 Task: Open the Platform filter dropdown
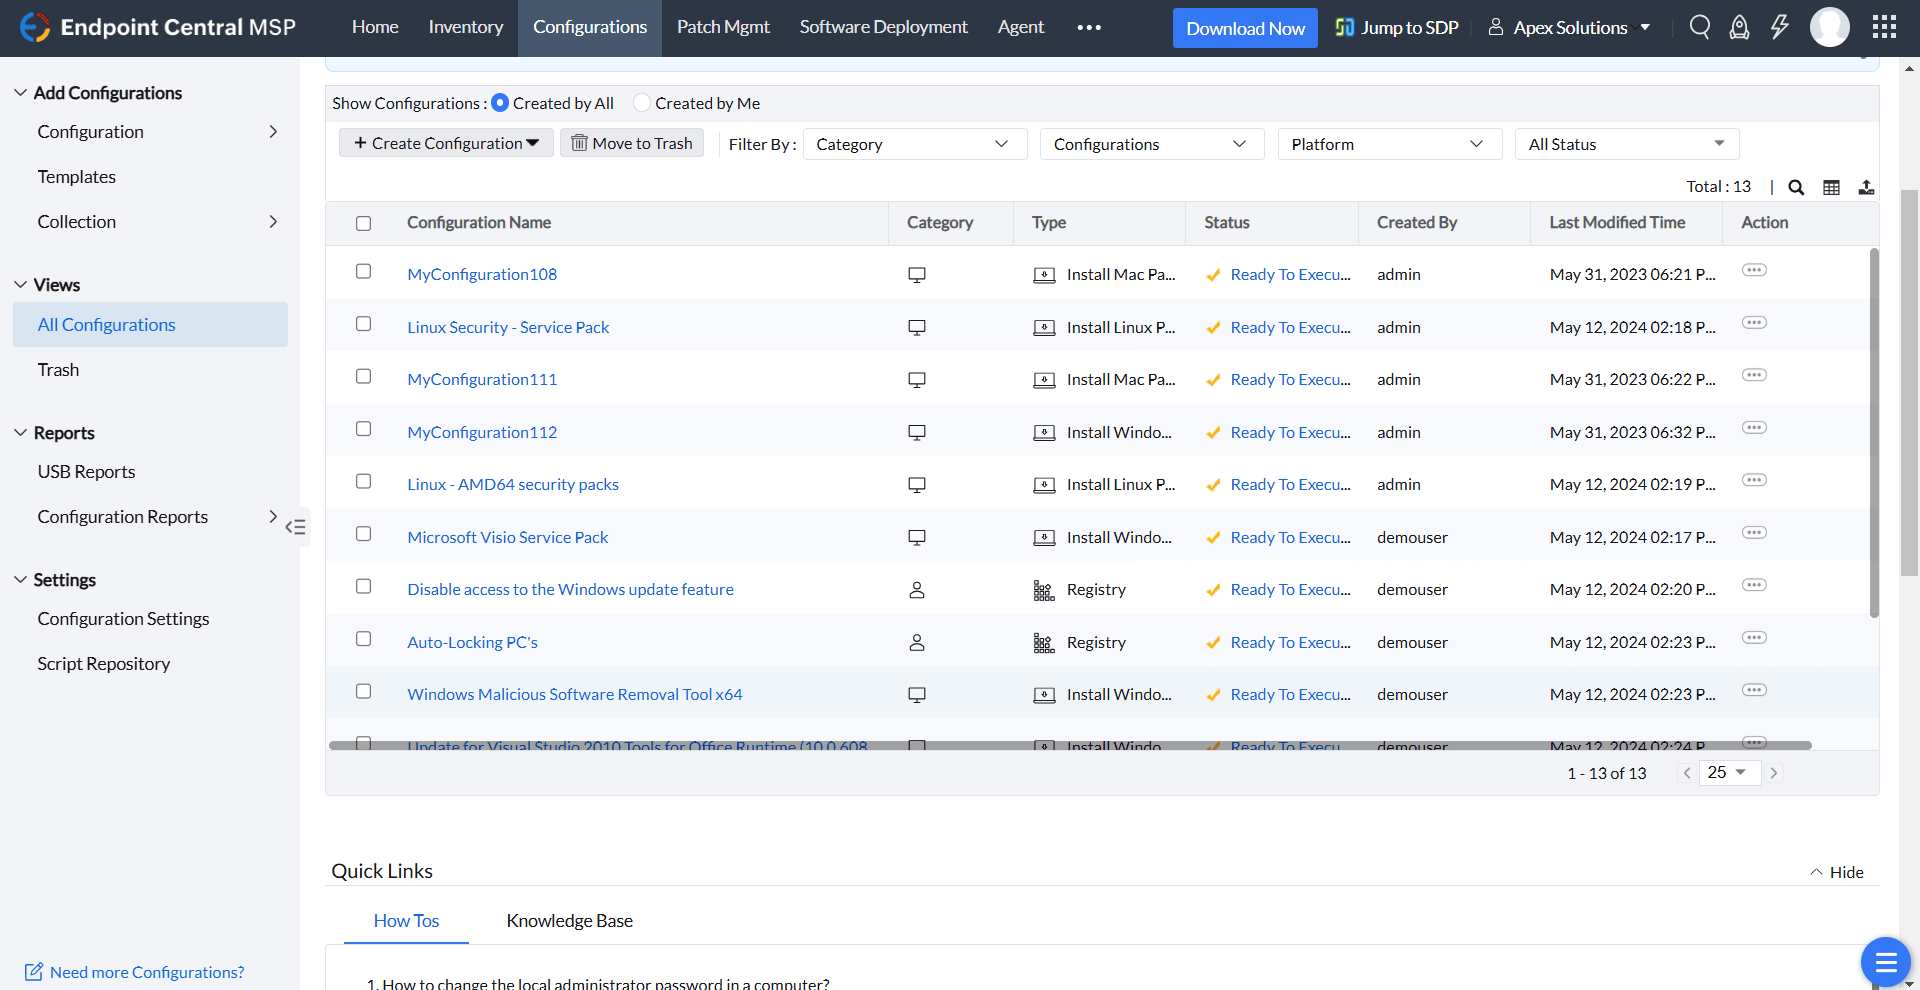(x=1389, y=143)
